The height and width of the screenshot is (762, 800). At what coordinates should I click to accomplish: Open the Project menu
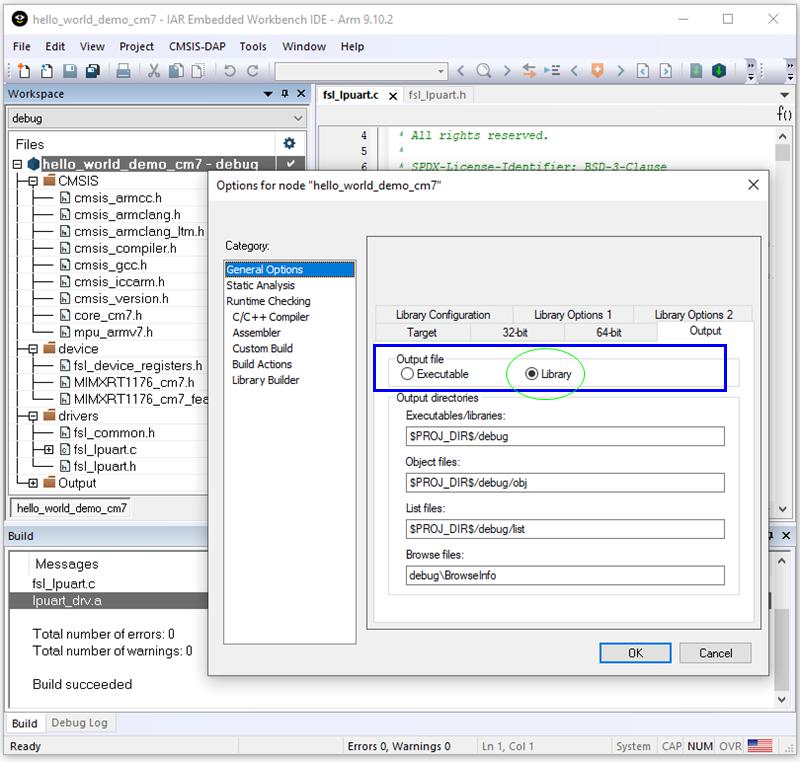136,46
